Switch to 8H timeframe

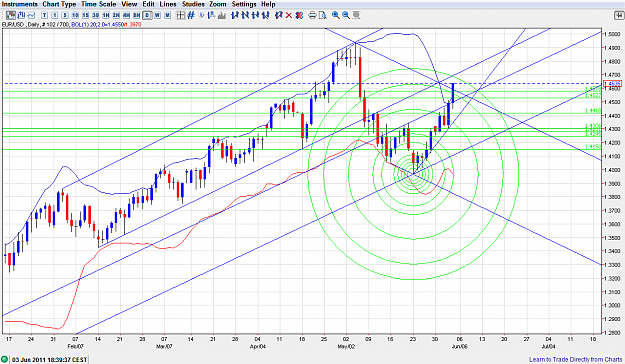137,15
